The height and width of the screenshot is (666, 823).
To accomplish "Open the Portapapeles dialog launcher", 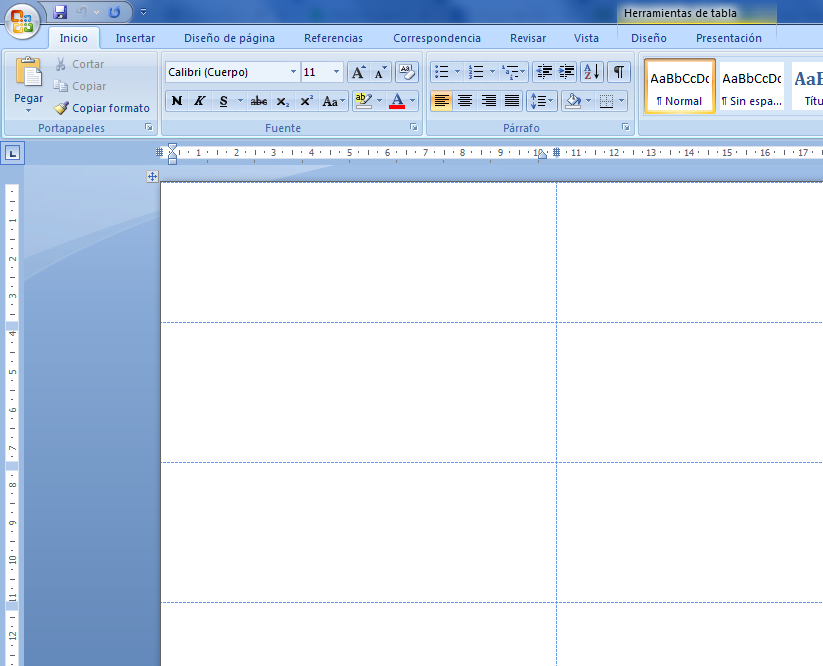I will (x=149, y=128).
